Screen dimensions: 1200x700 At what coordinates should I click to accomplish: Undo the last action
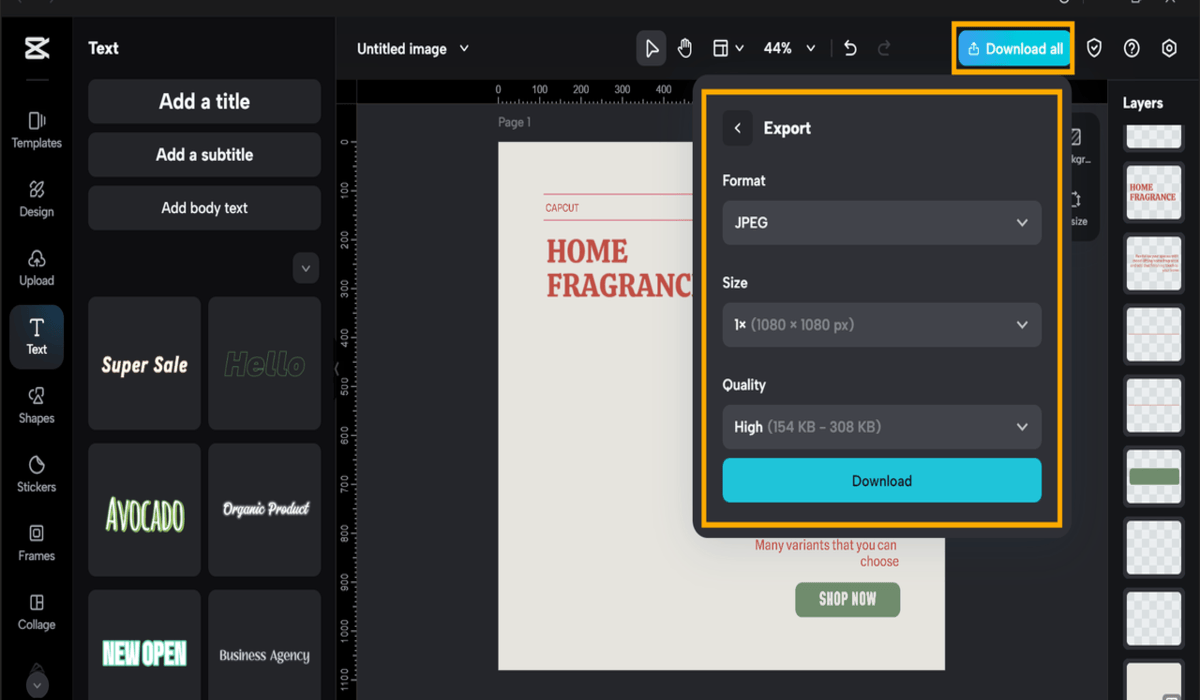(850, 48)
